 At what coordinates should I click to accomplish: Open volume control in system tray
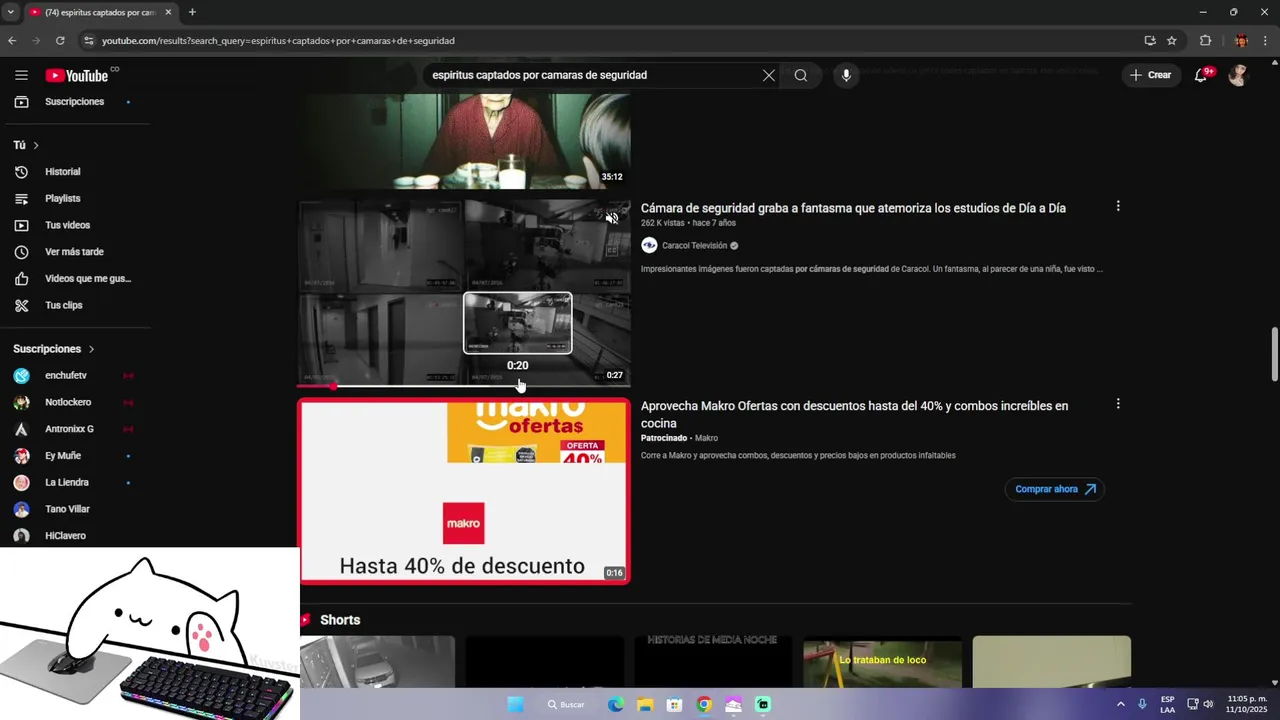[1208, 704]
